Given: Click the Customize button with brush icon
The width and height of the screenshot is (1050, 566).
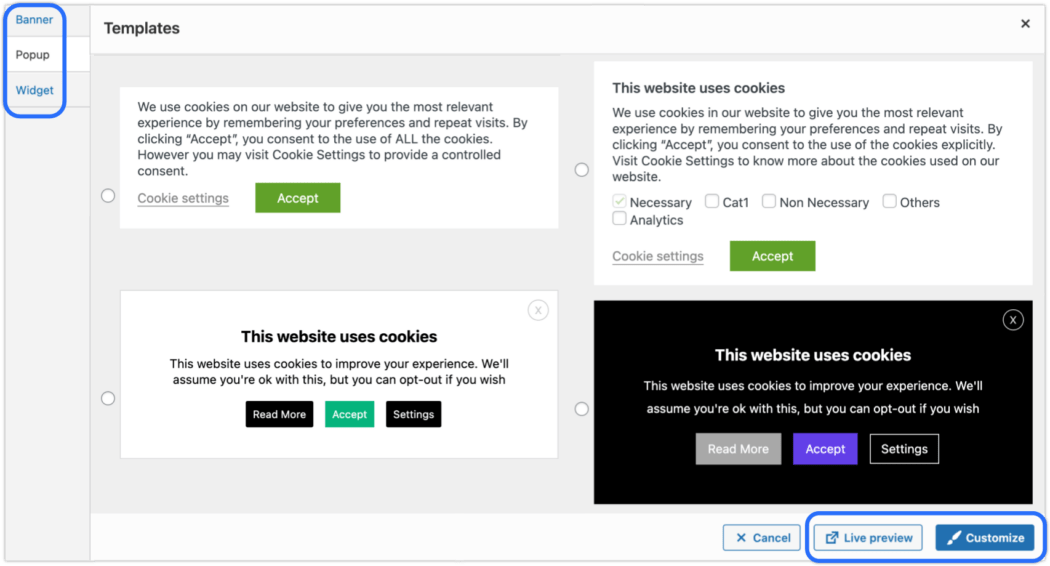Looking at the screenshot, I should 984,537.
